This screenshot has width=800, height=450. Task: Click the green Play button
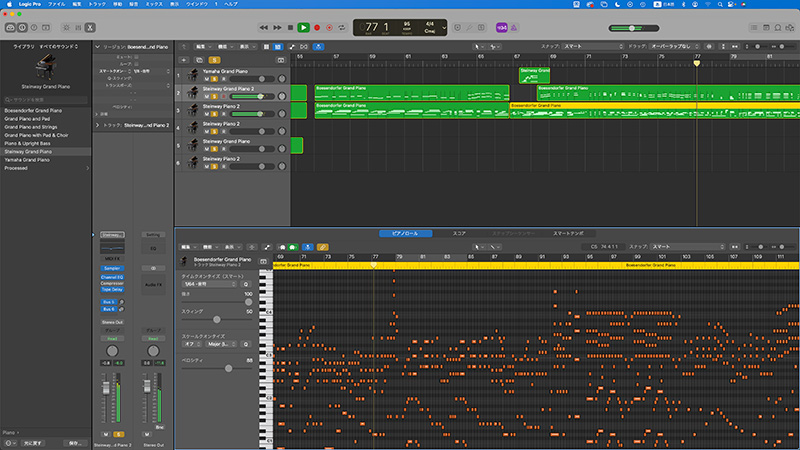304,28
